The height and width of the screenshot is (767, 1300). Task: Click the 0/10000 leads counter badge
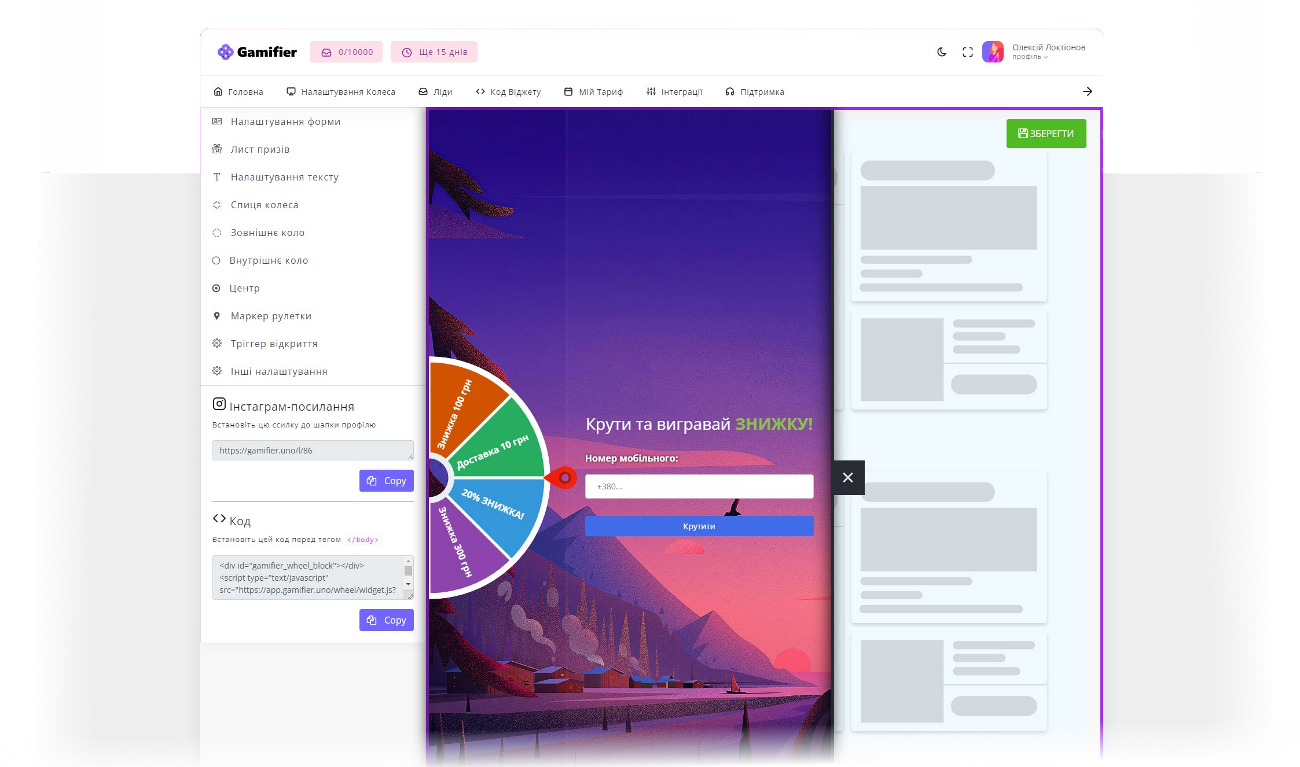[346, 52]
